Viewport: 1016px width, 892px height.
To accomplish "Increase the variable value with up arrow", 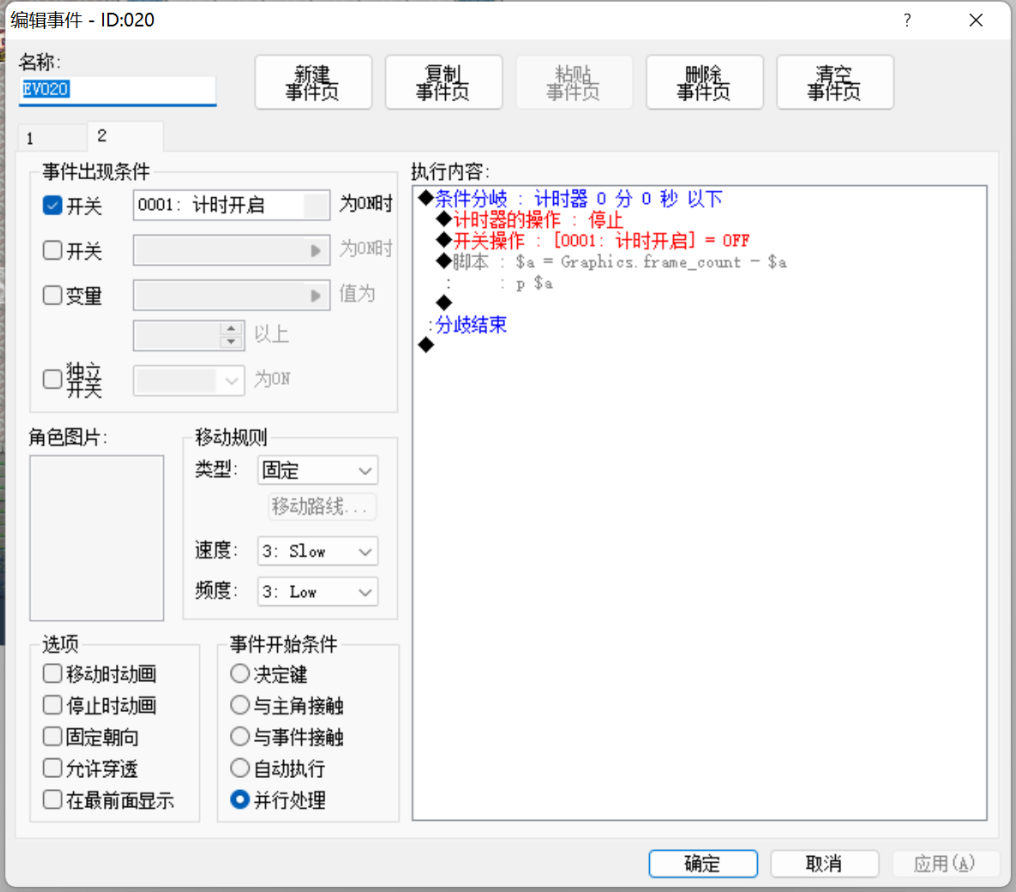I will coord(231,328).
